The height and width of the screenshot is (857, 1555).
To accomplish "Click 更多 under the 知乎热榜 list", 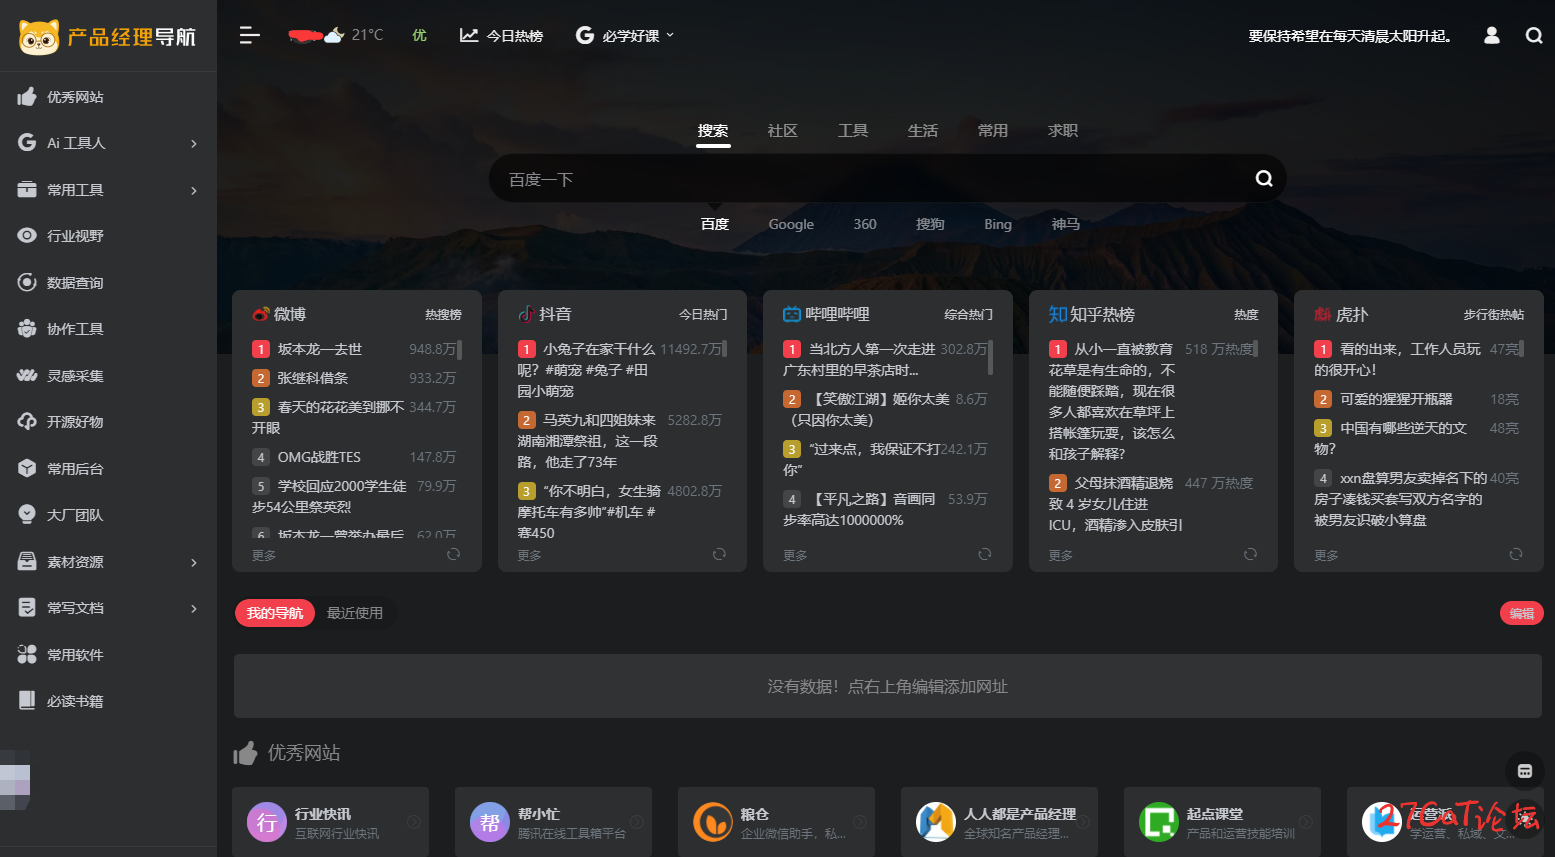I will [x=1061, y=555].
